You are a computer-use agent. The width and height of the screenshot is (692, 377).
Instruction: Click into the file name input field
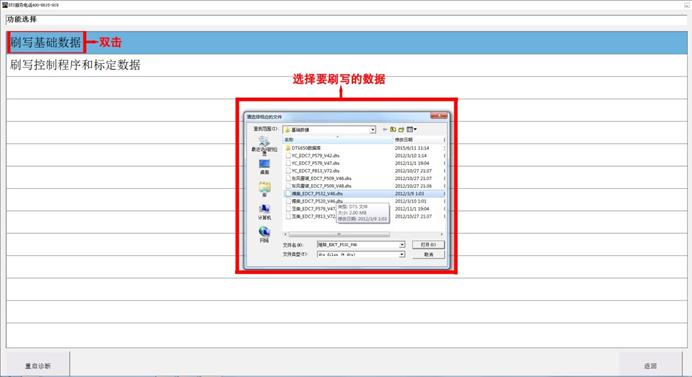pos(358,245)
